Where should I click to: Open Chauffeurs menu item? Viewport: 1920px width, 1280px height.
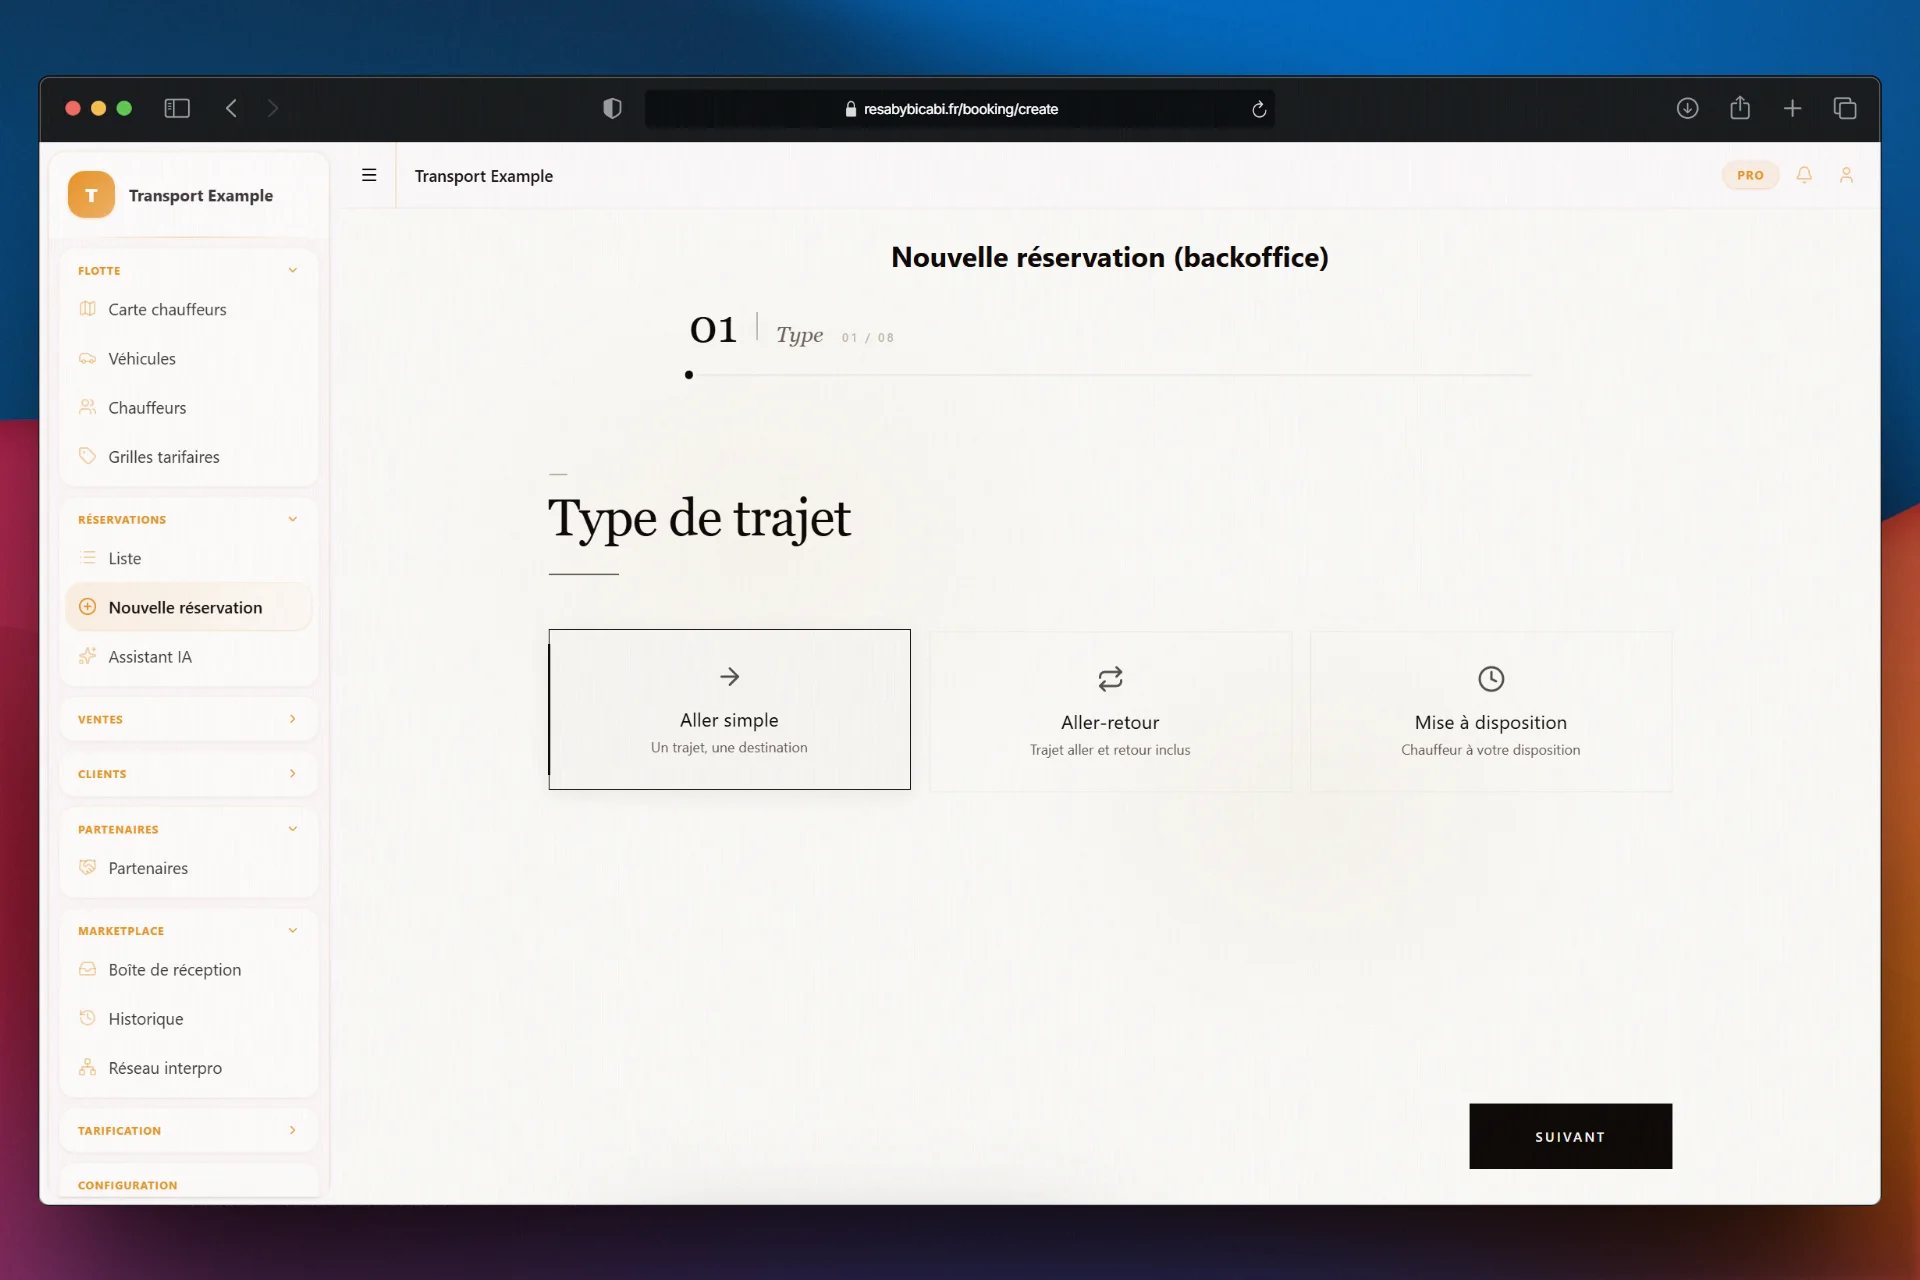189,407
